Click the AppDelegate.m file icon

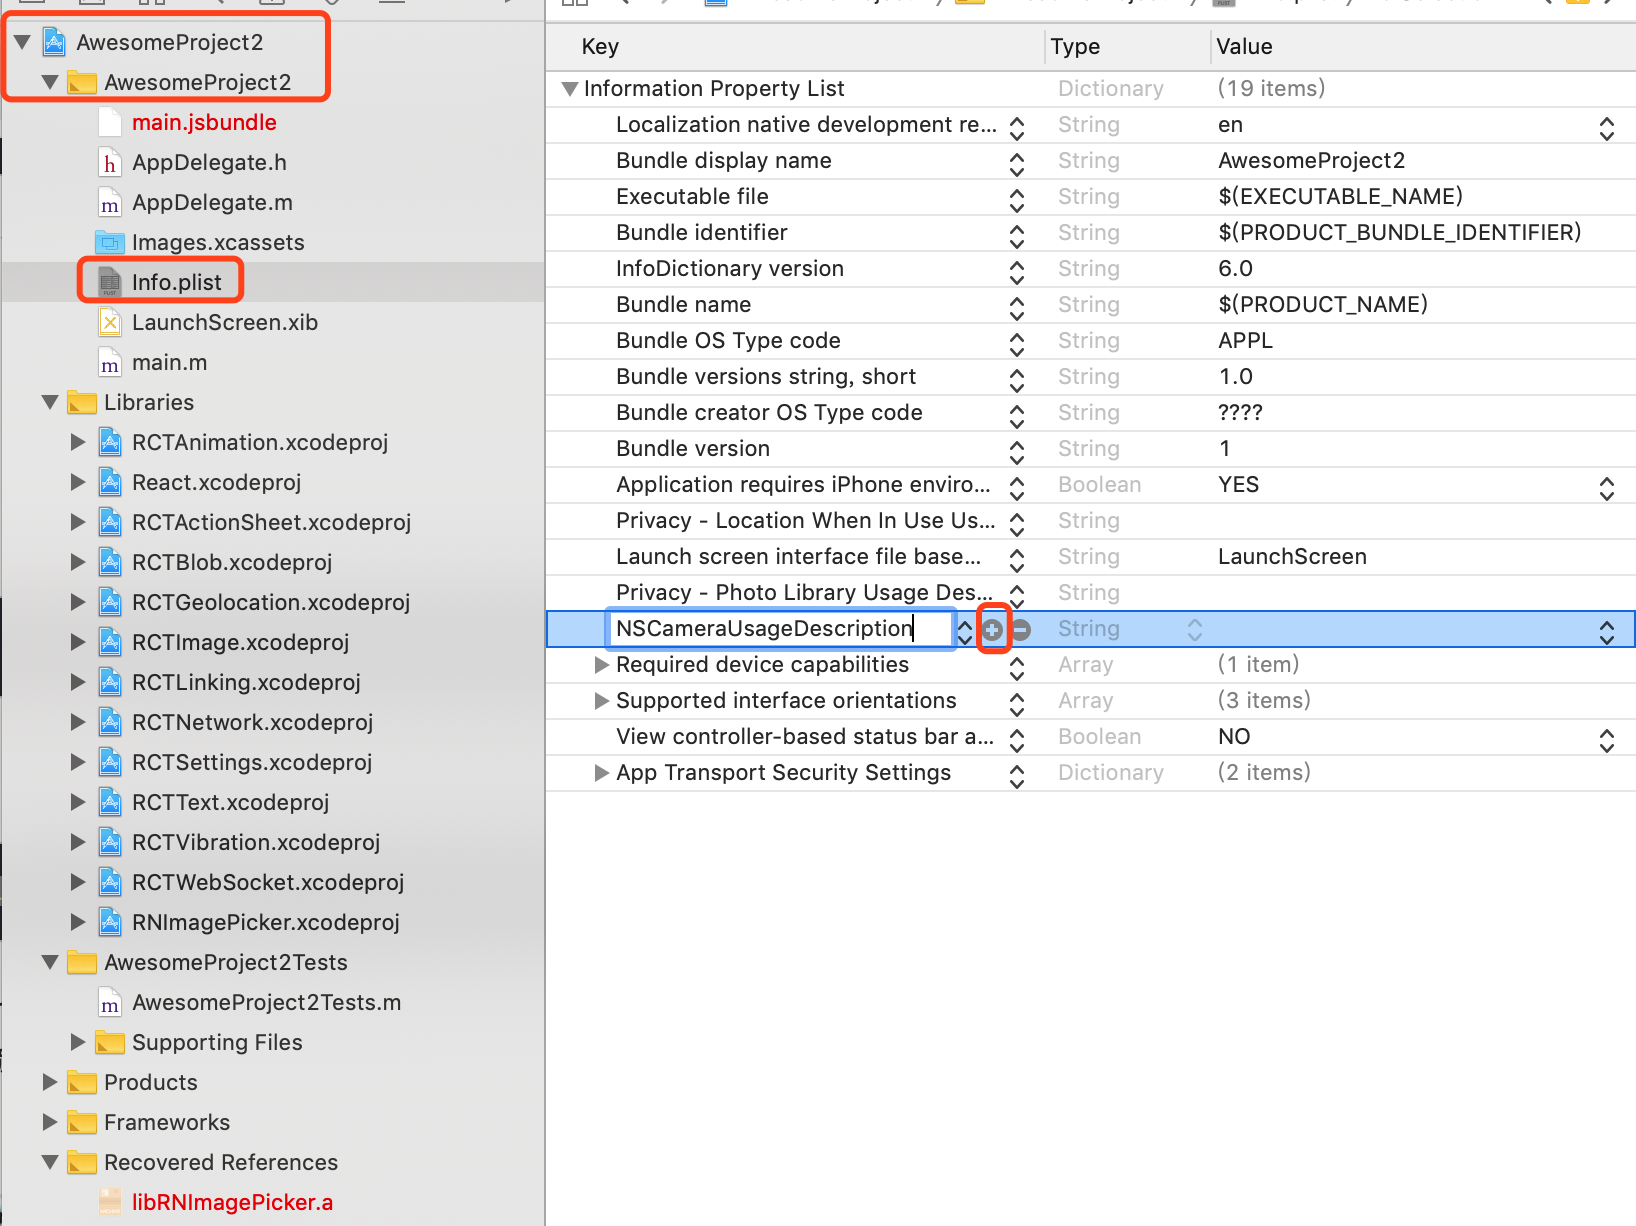(x=110, y=202)
